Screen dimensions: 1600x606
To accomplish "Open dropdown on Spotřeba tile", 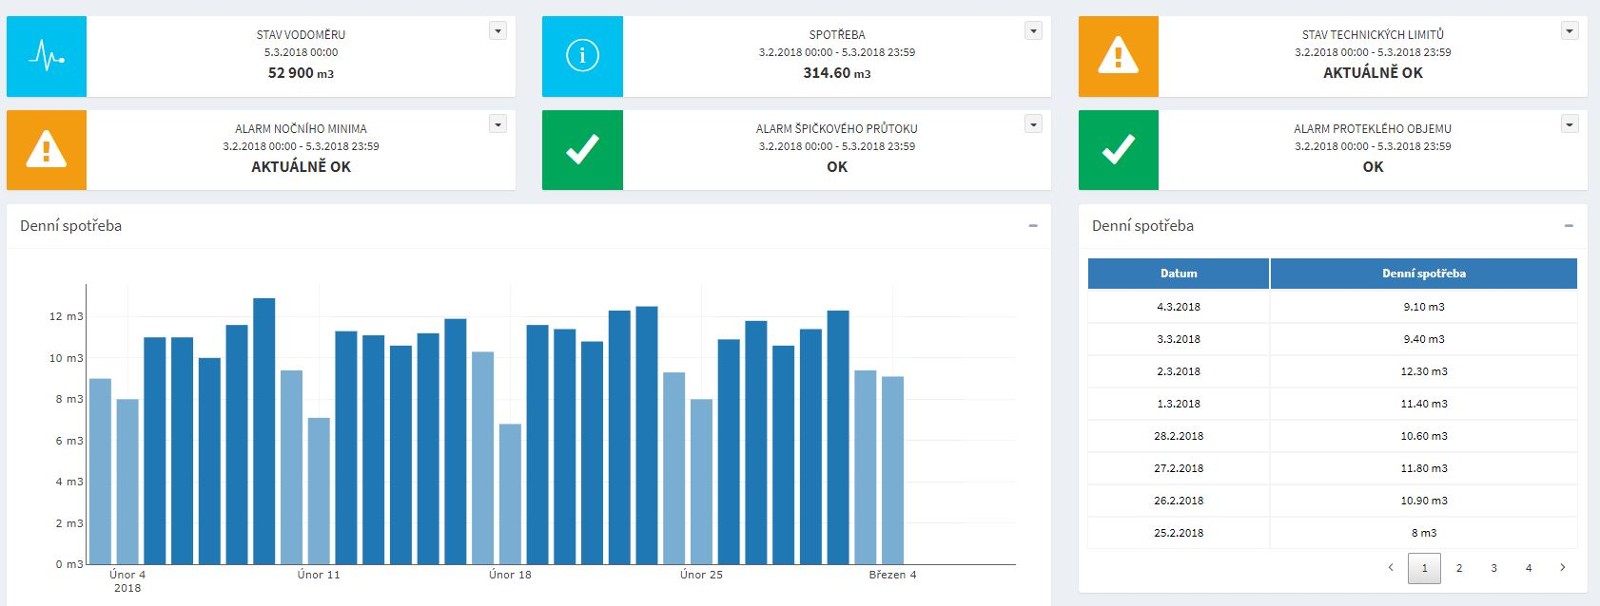I will click(1033, 31).
